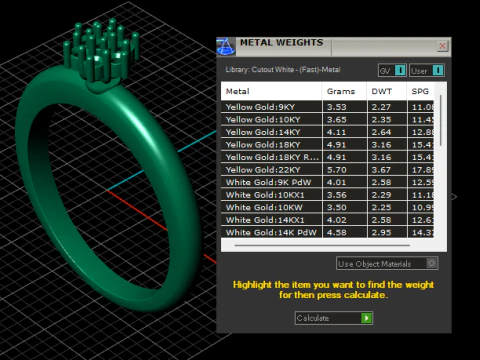Select the Yellow Gold:18KY row

click(x=327, y=145)
